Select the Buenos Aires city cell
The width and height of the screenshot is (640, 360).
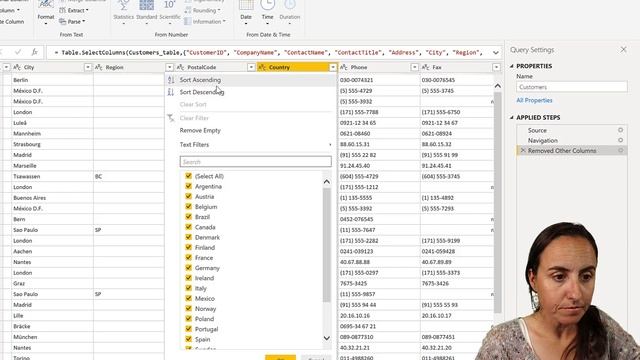52,198
